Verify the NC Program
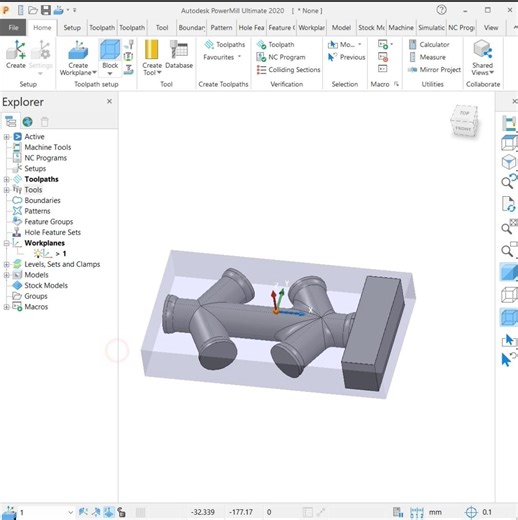The image size is (518, 520). pyautogui.click(x=281, y=57)
